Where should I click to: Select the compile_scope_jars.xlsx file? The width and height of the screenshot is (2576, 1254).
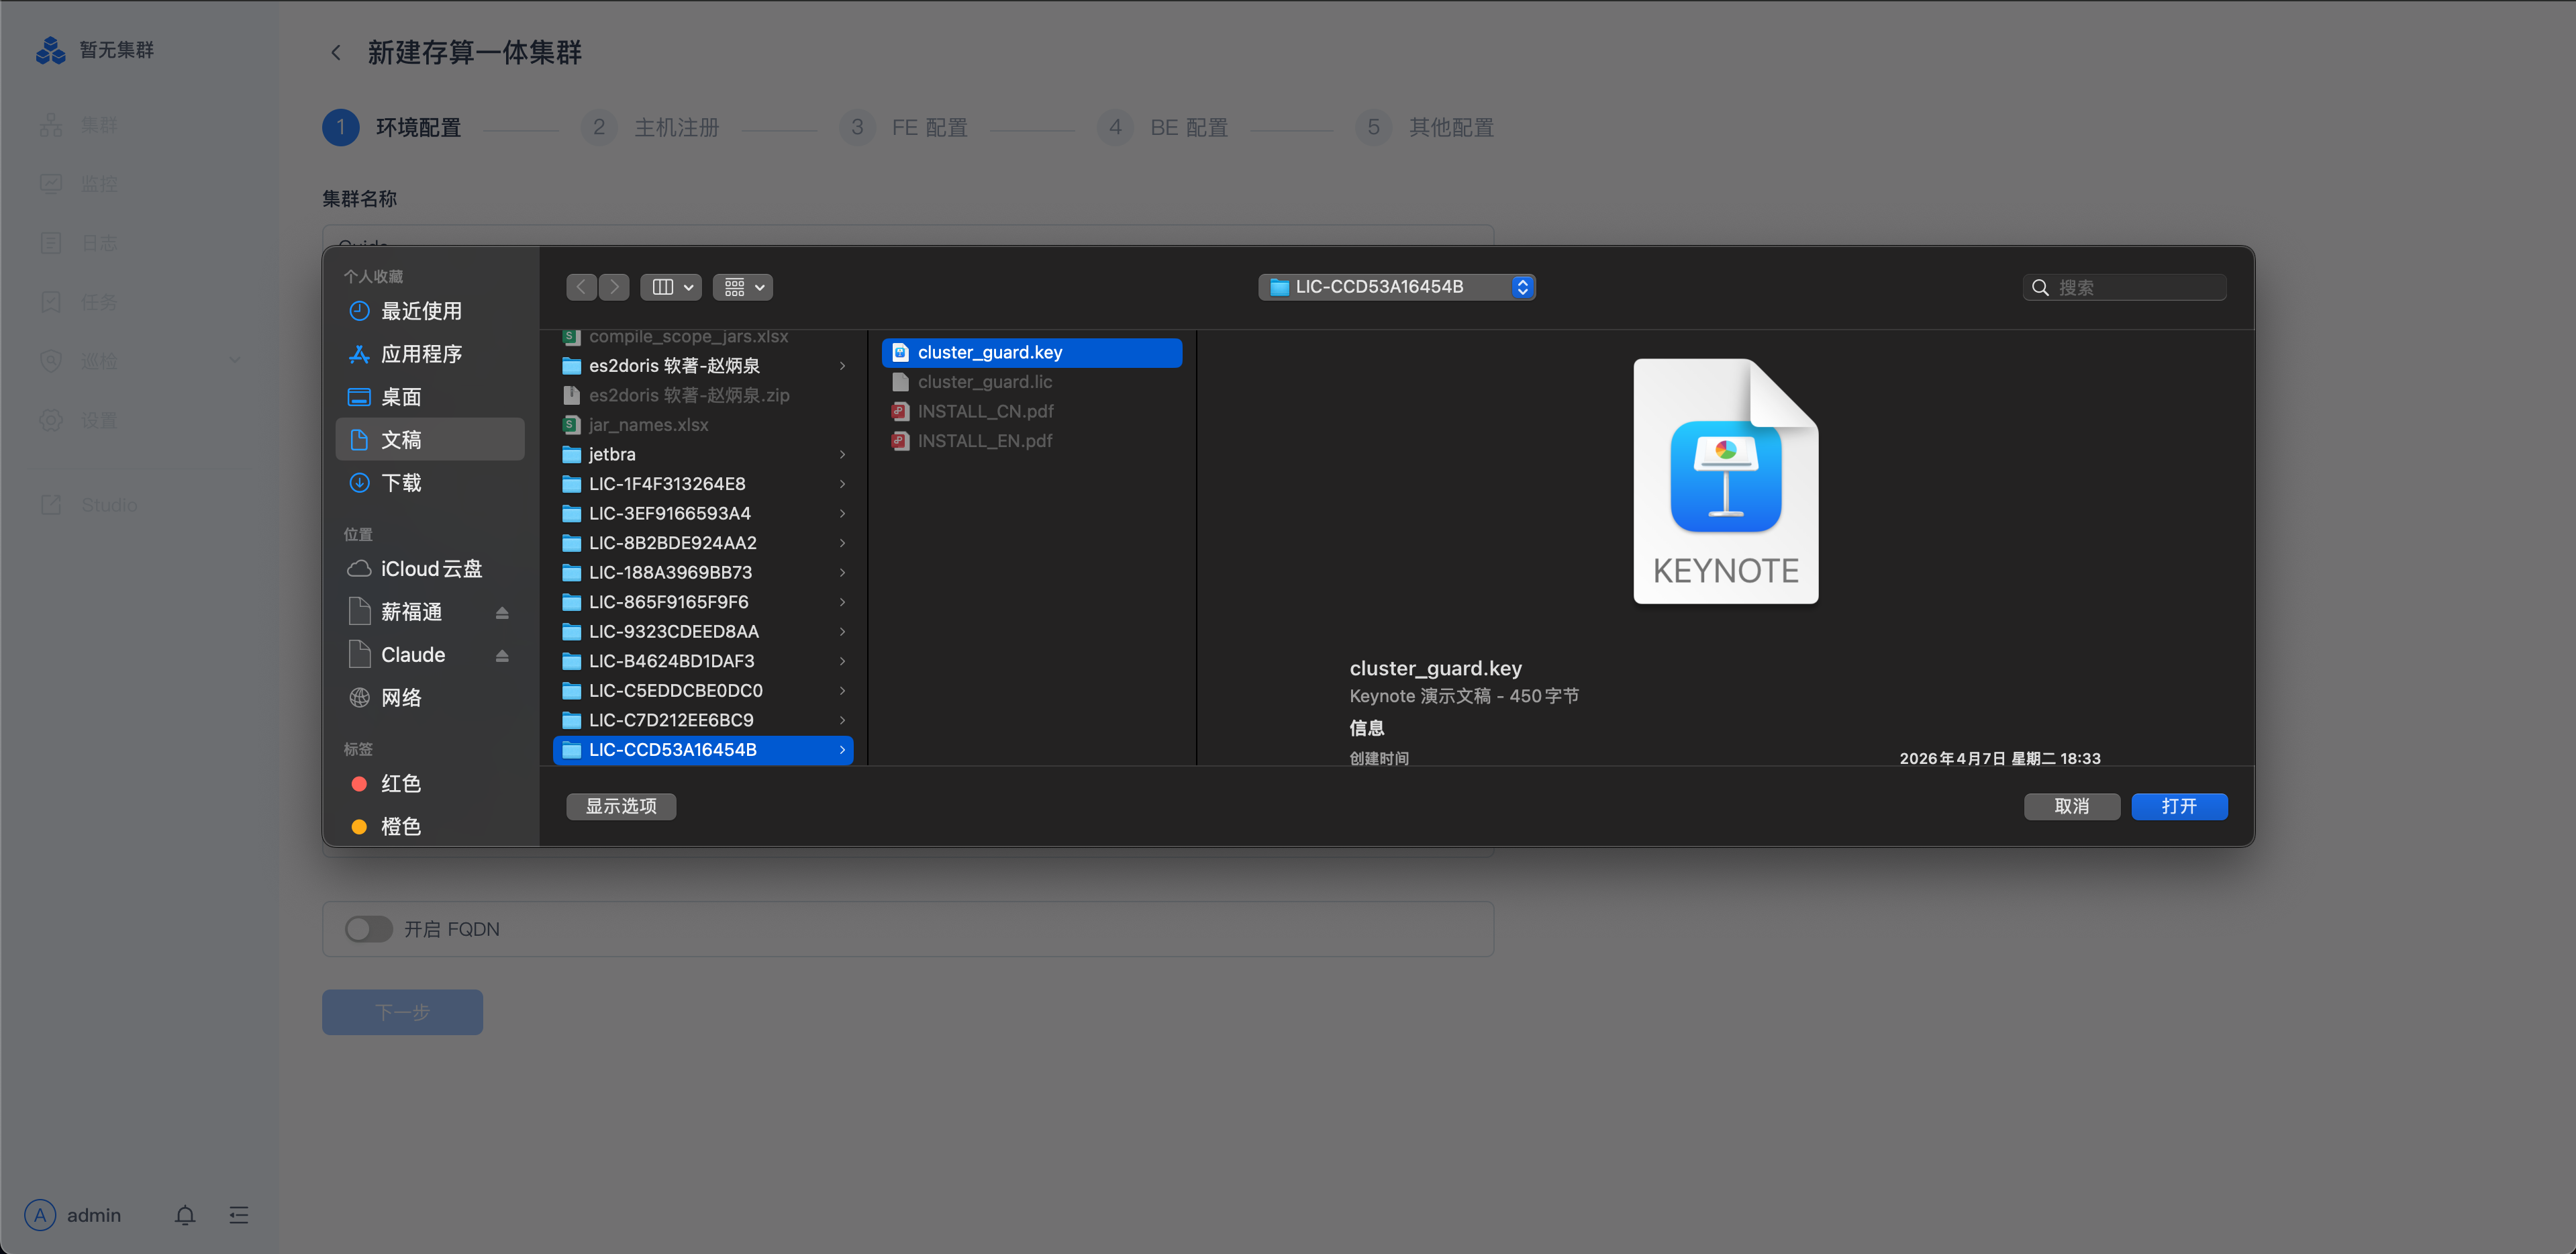click(x=703, y=337)
